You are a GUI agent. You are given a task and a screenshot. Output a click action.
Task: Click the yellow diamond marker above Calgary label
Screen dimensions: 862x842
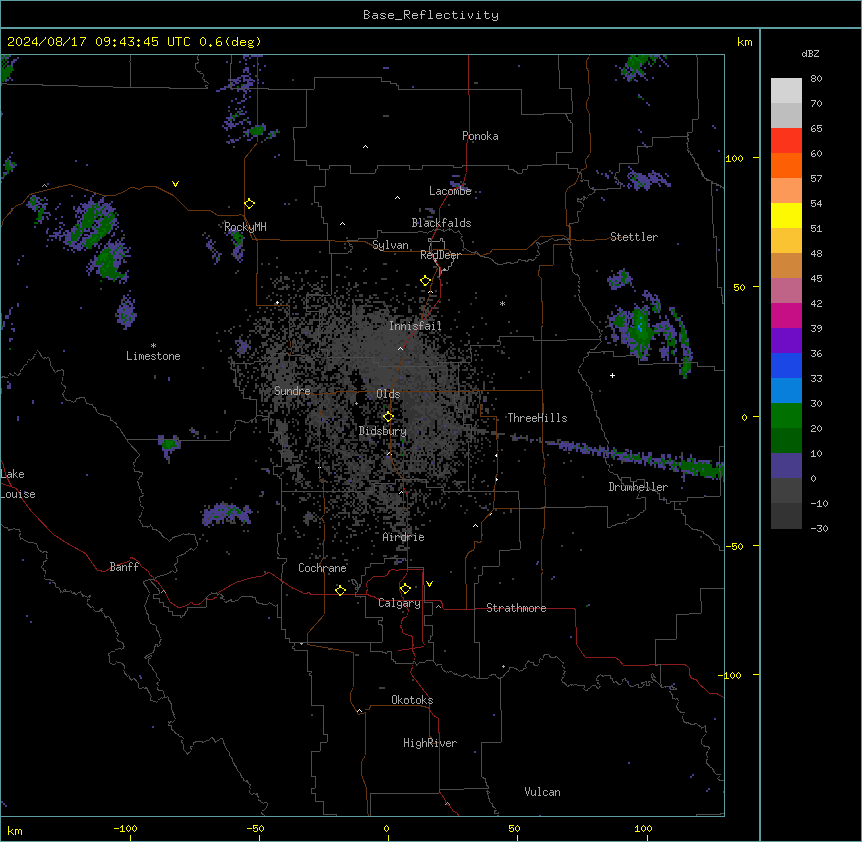coord(405,589)
